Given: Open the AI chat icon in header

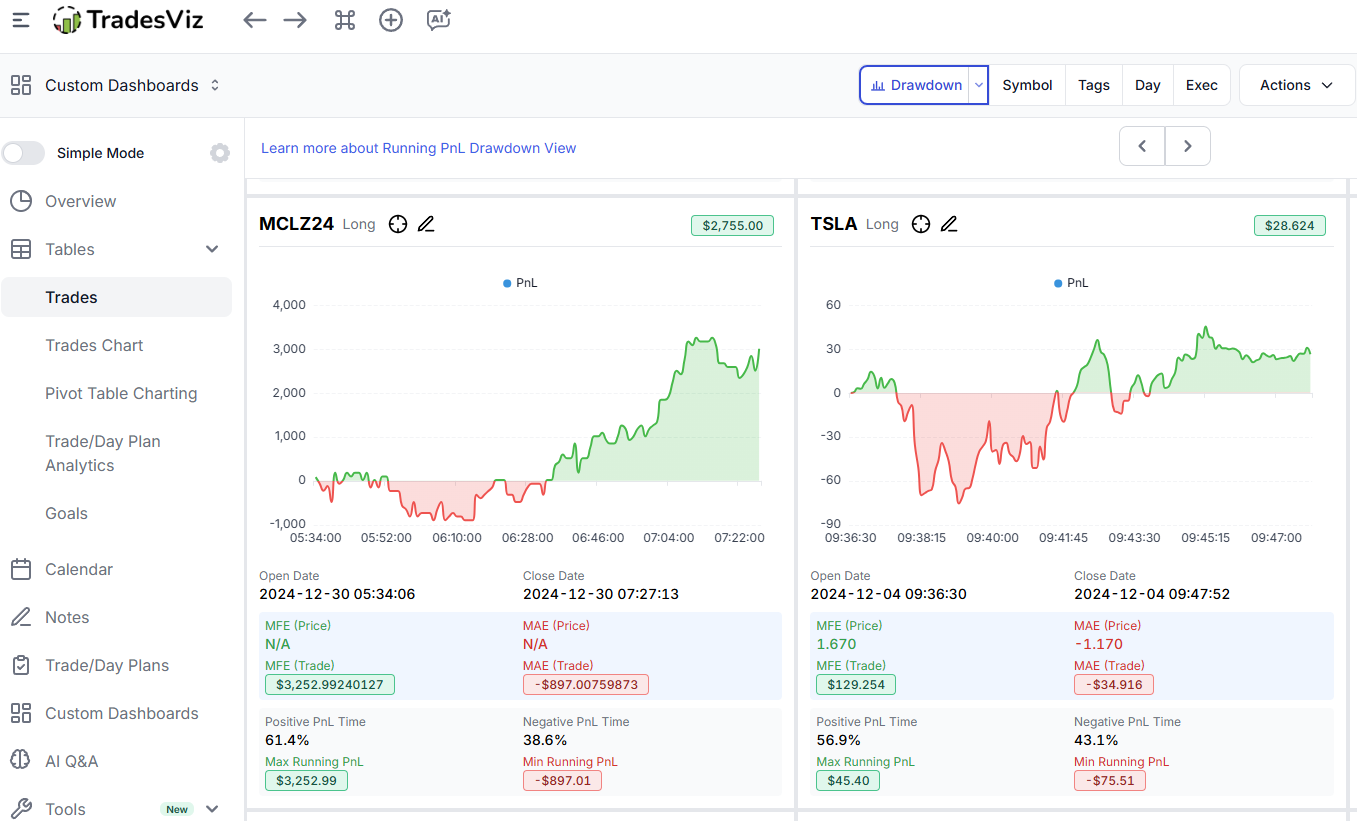Looking at the screenshot, I should [438, 20].
